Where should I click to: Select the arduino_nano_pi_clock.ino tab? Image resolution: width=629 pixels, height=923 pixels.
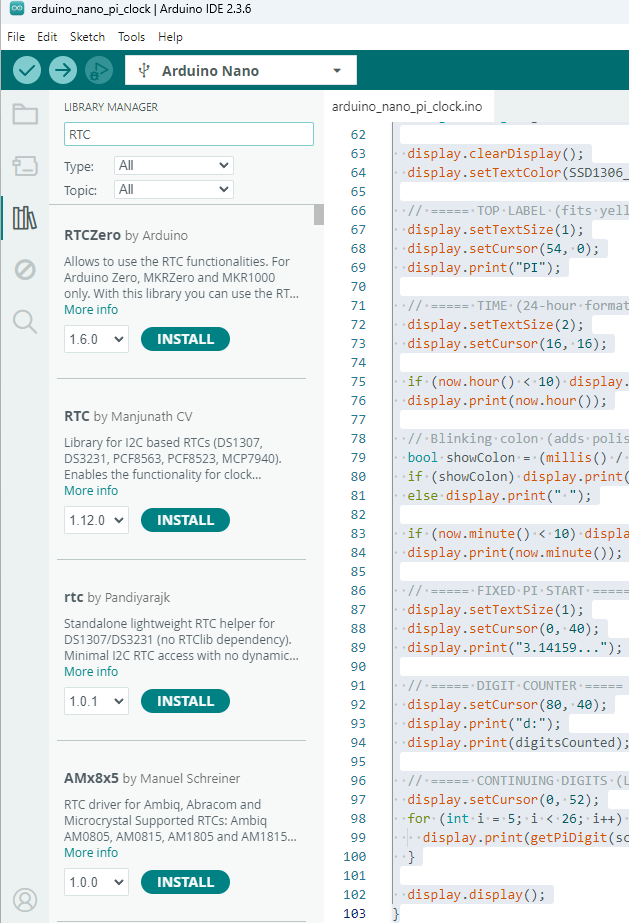pyautogui.click(x=407, y=107)
